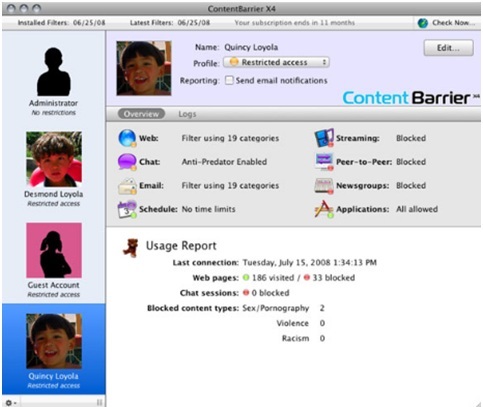Screen dimensions: 483x407
Task: Click the Racism blocked content row
Action: [303, 338]
